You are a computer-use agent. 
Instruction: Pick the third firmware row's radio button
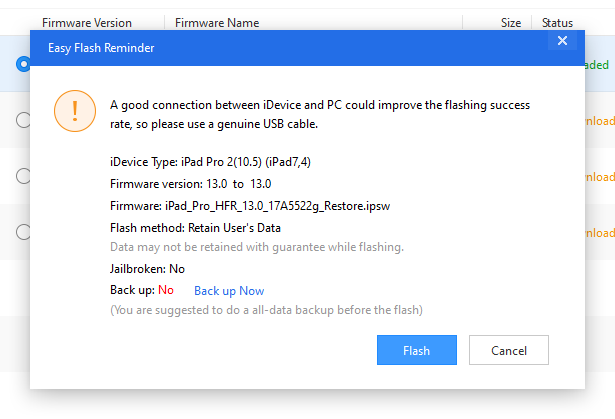pyautogui.click(x=23, y=176)
